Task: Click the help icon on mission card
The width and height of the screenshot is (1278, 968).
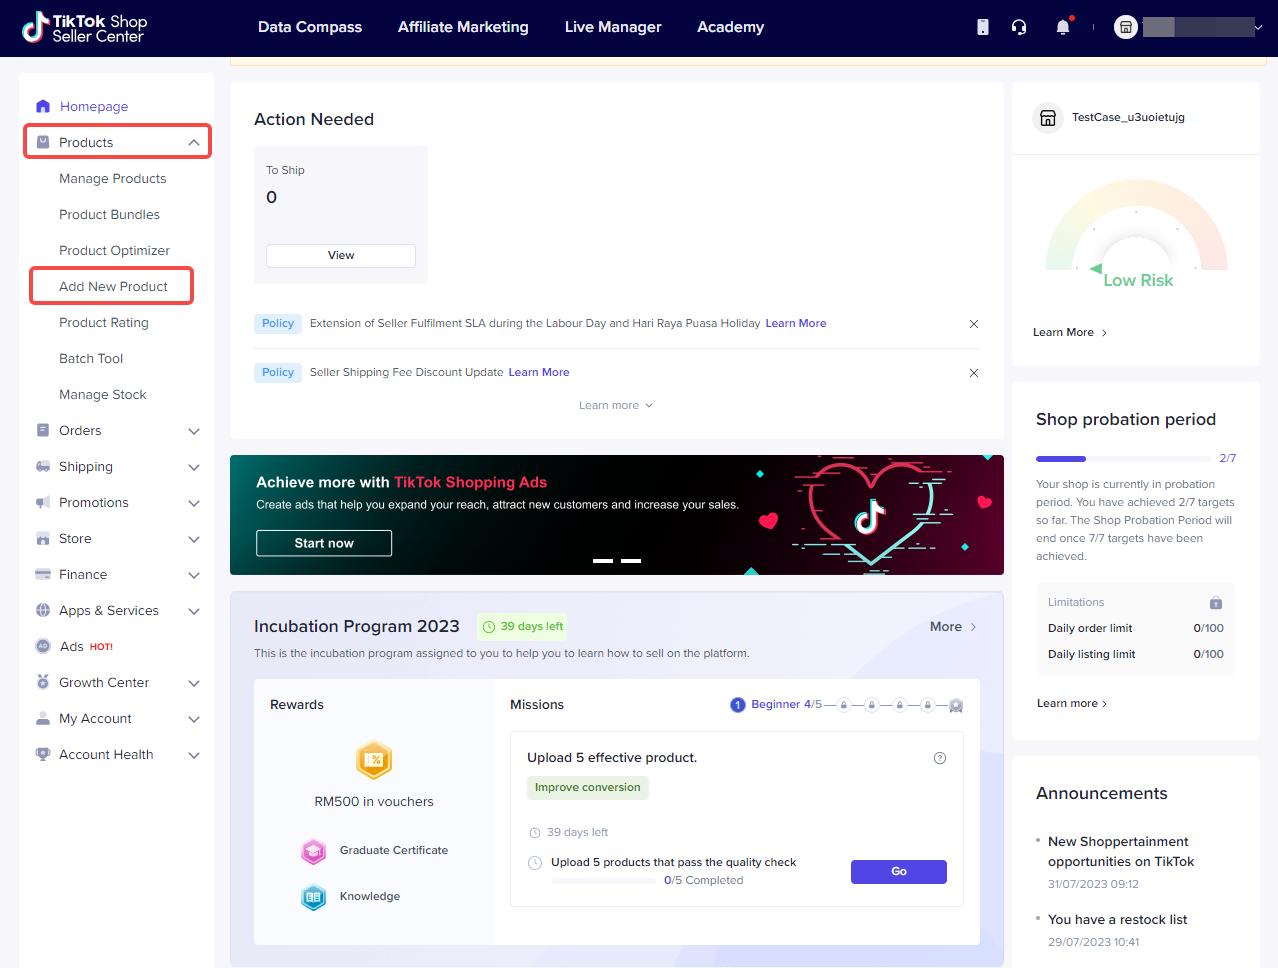Action: [940, 758]
